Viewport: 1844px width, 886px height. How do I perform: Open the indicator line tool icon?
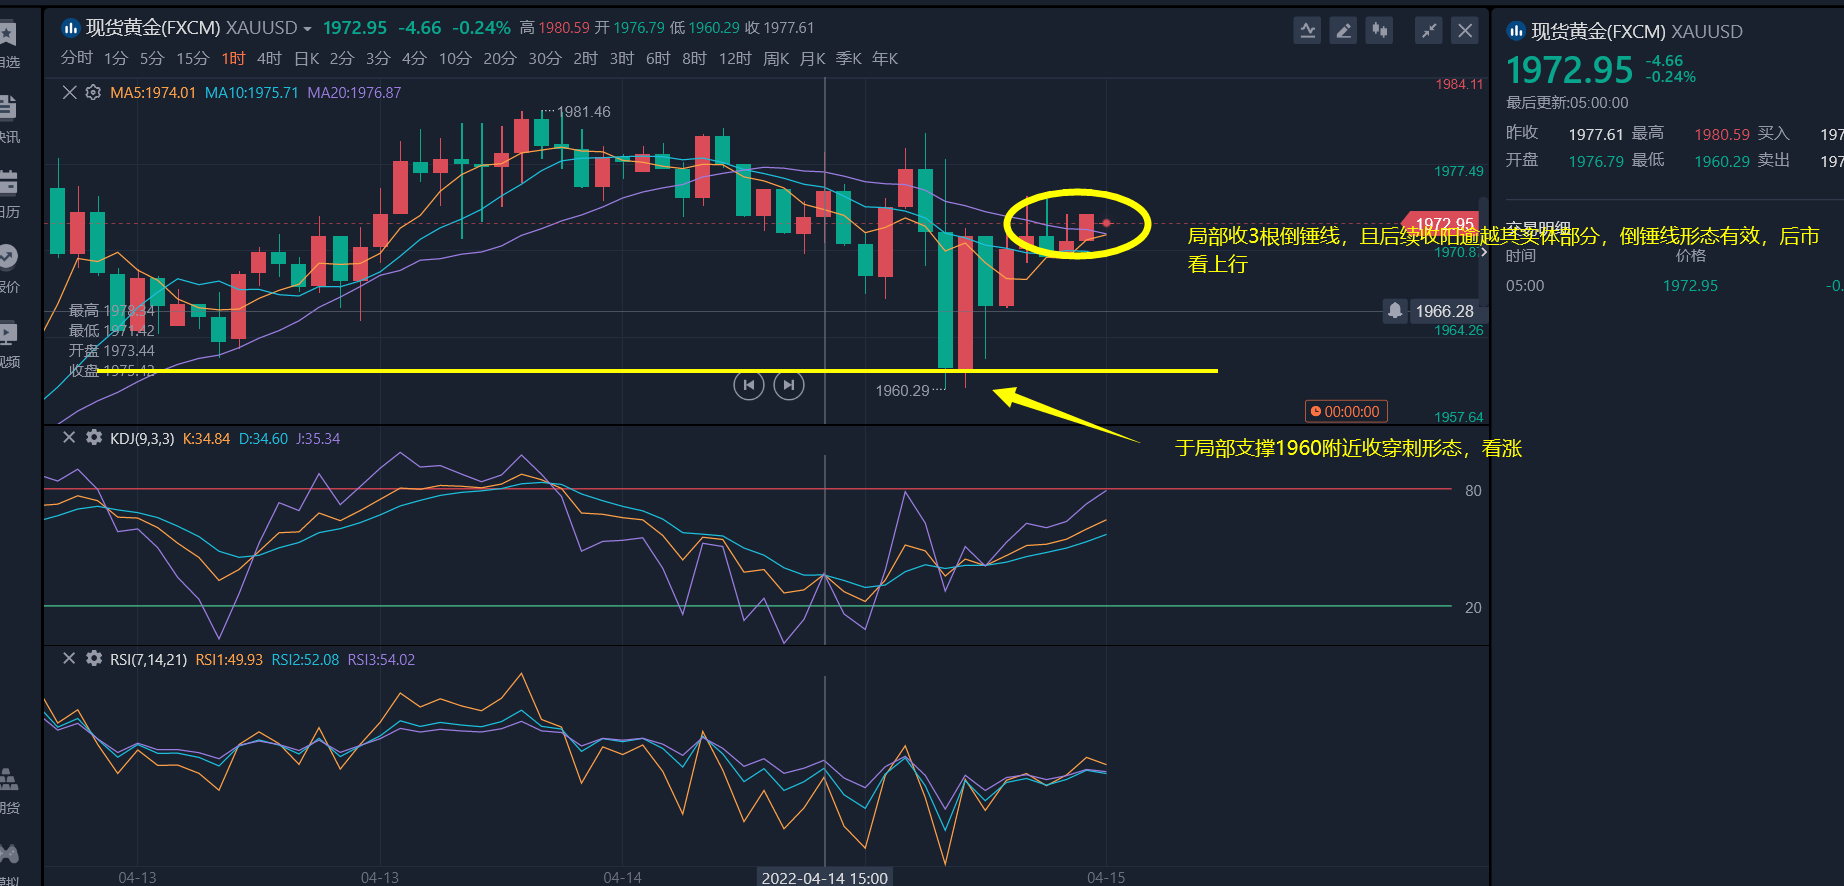pos(1307,31)
